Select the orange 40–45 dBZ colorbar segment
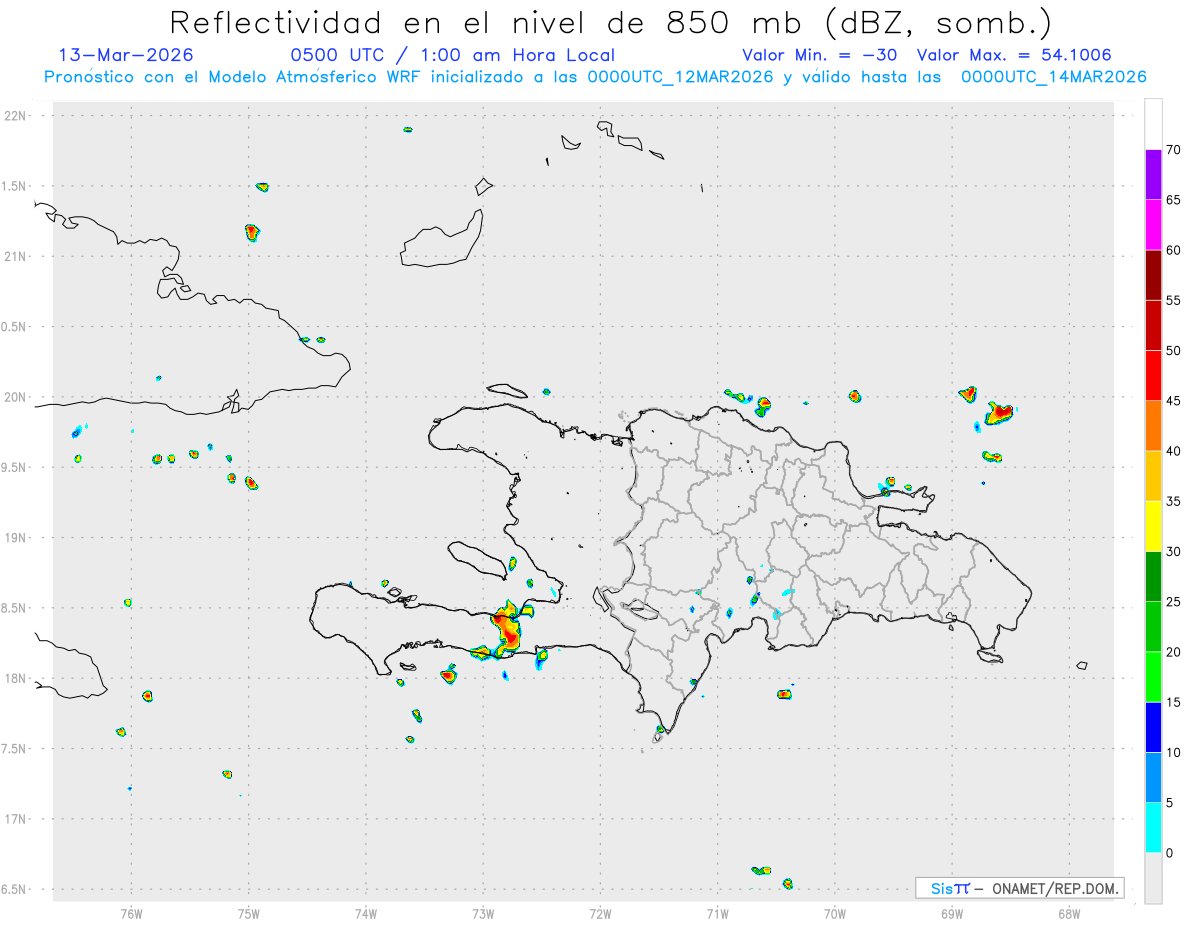Screen dimensions: 1200x927 click(1153, 426)
